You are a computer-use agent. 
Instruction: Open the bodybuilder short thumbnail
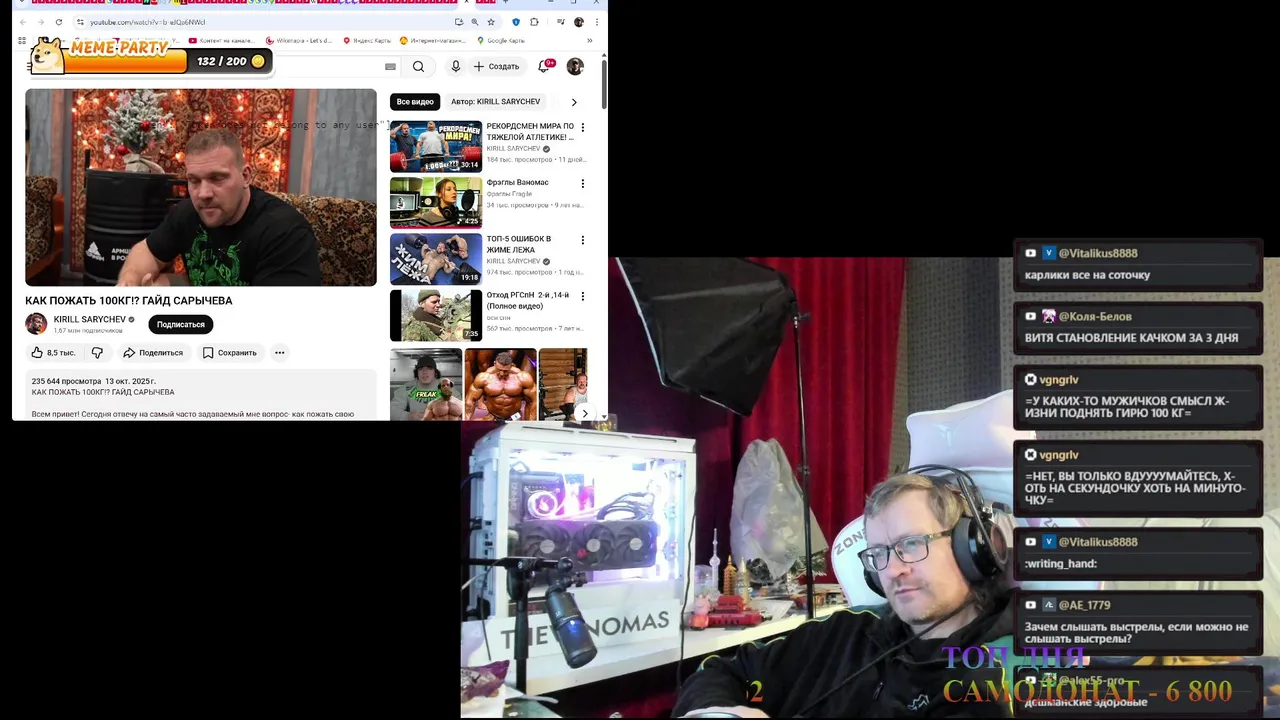coord(500,384)
